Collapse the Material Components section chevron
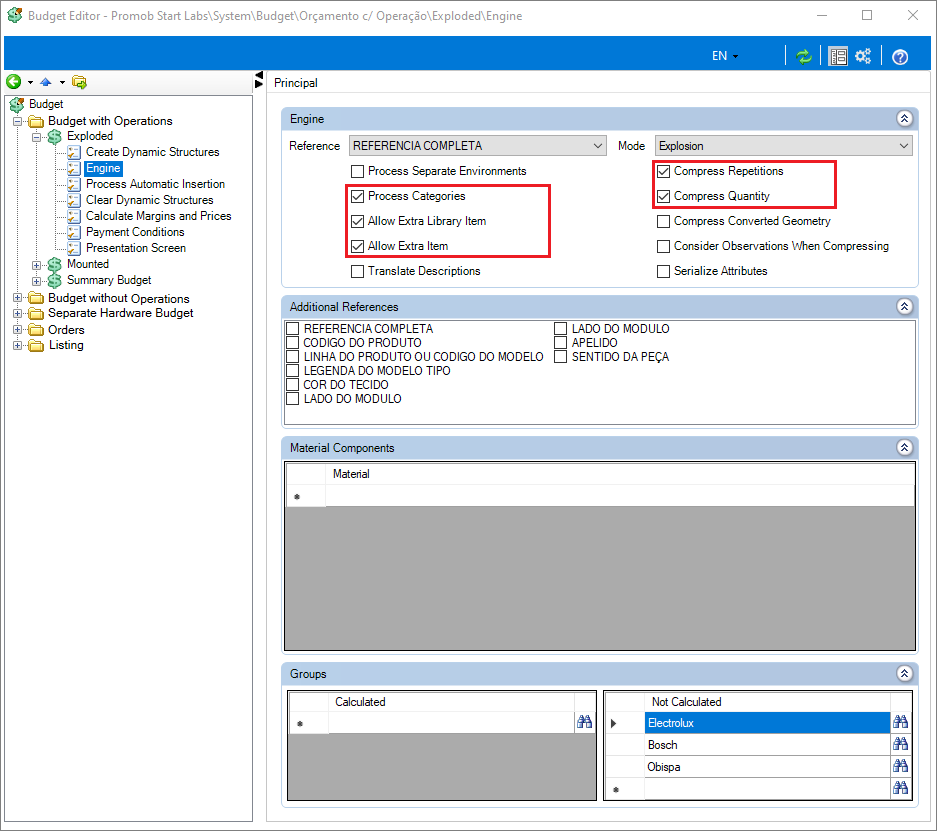 tap(904, 447)
